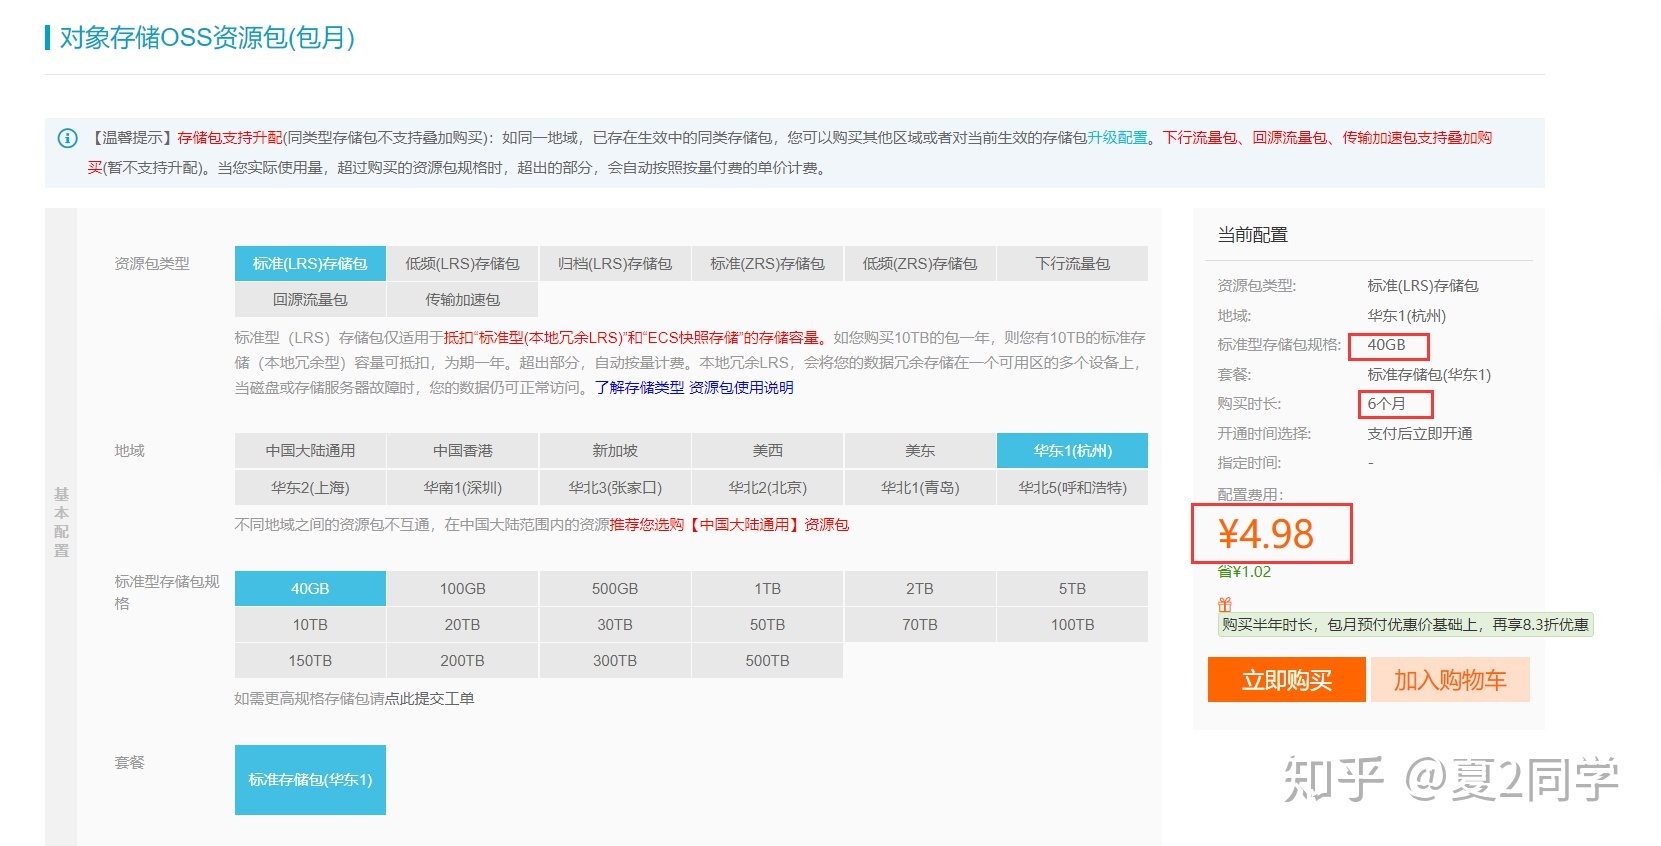1661x846 pixels.
Task: Pick the 传输加速包 option
Action: click(462, 300)
